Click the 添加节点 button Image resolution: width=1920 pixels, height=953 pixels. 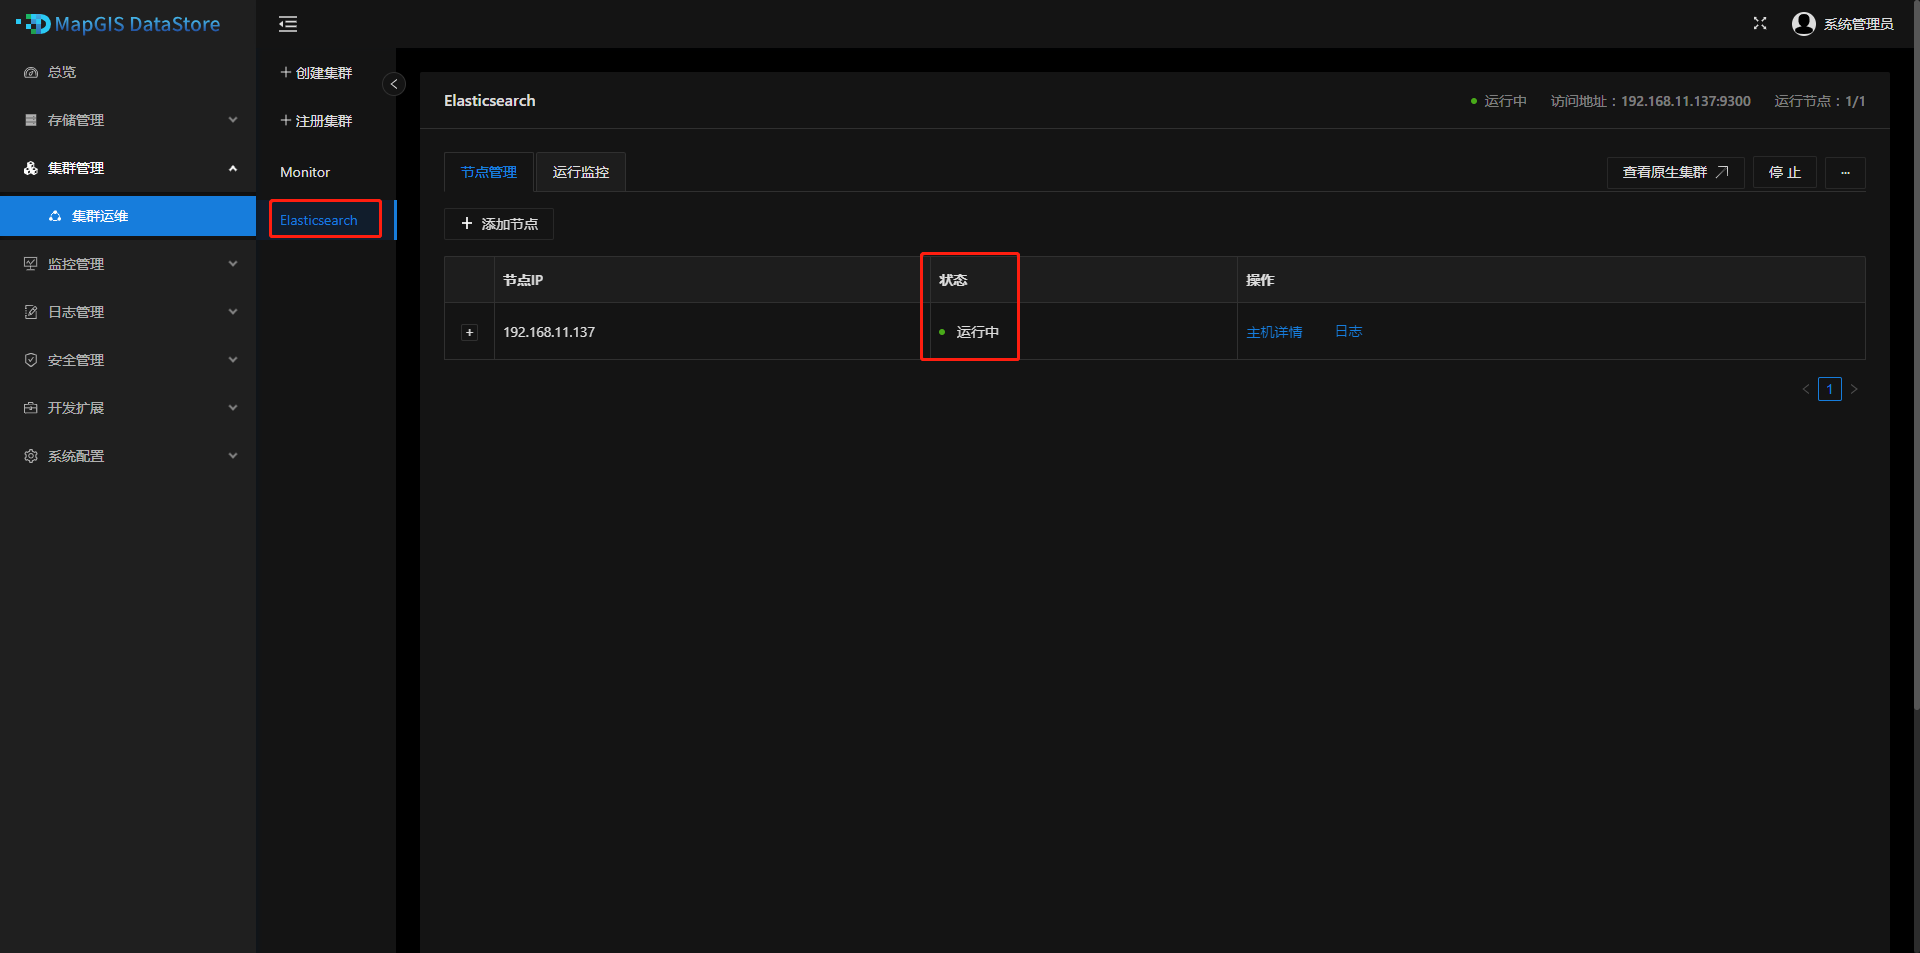point(499,224)
